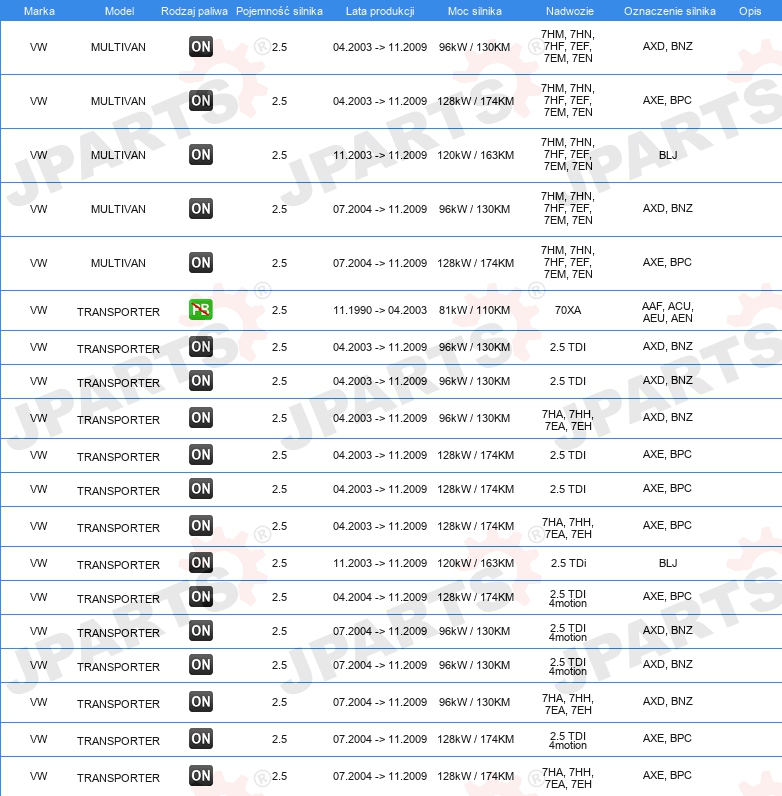This screenshot has height=796, width=782.
Task: Select the power value 81kW / 110KM
Action: coord(474,310)
